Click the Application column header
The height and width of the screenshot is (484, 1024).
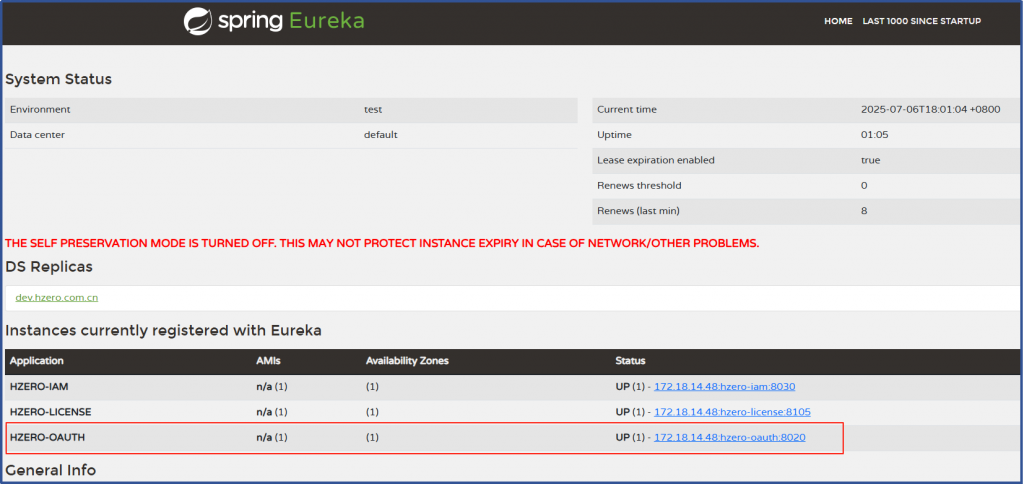(x=37, y=360)
